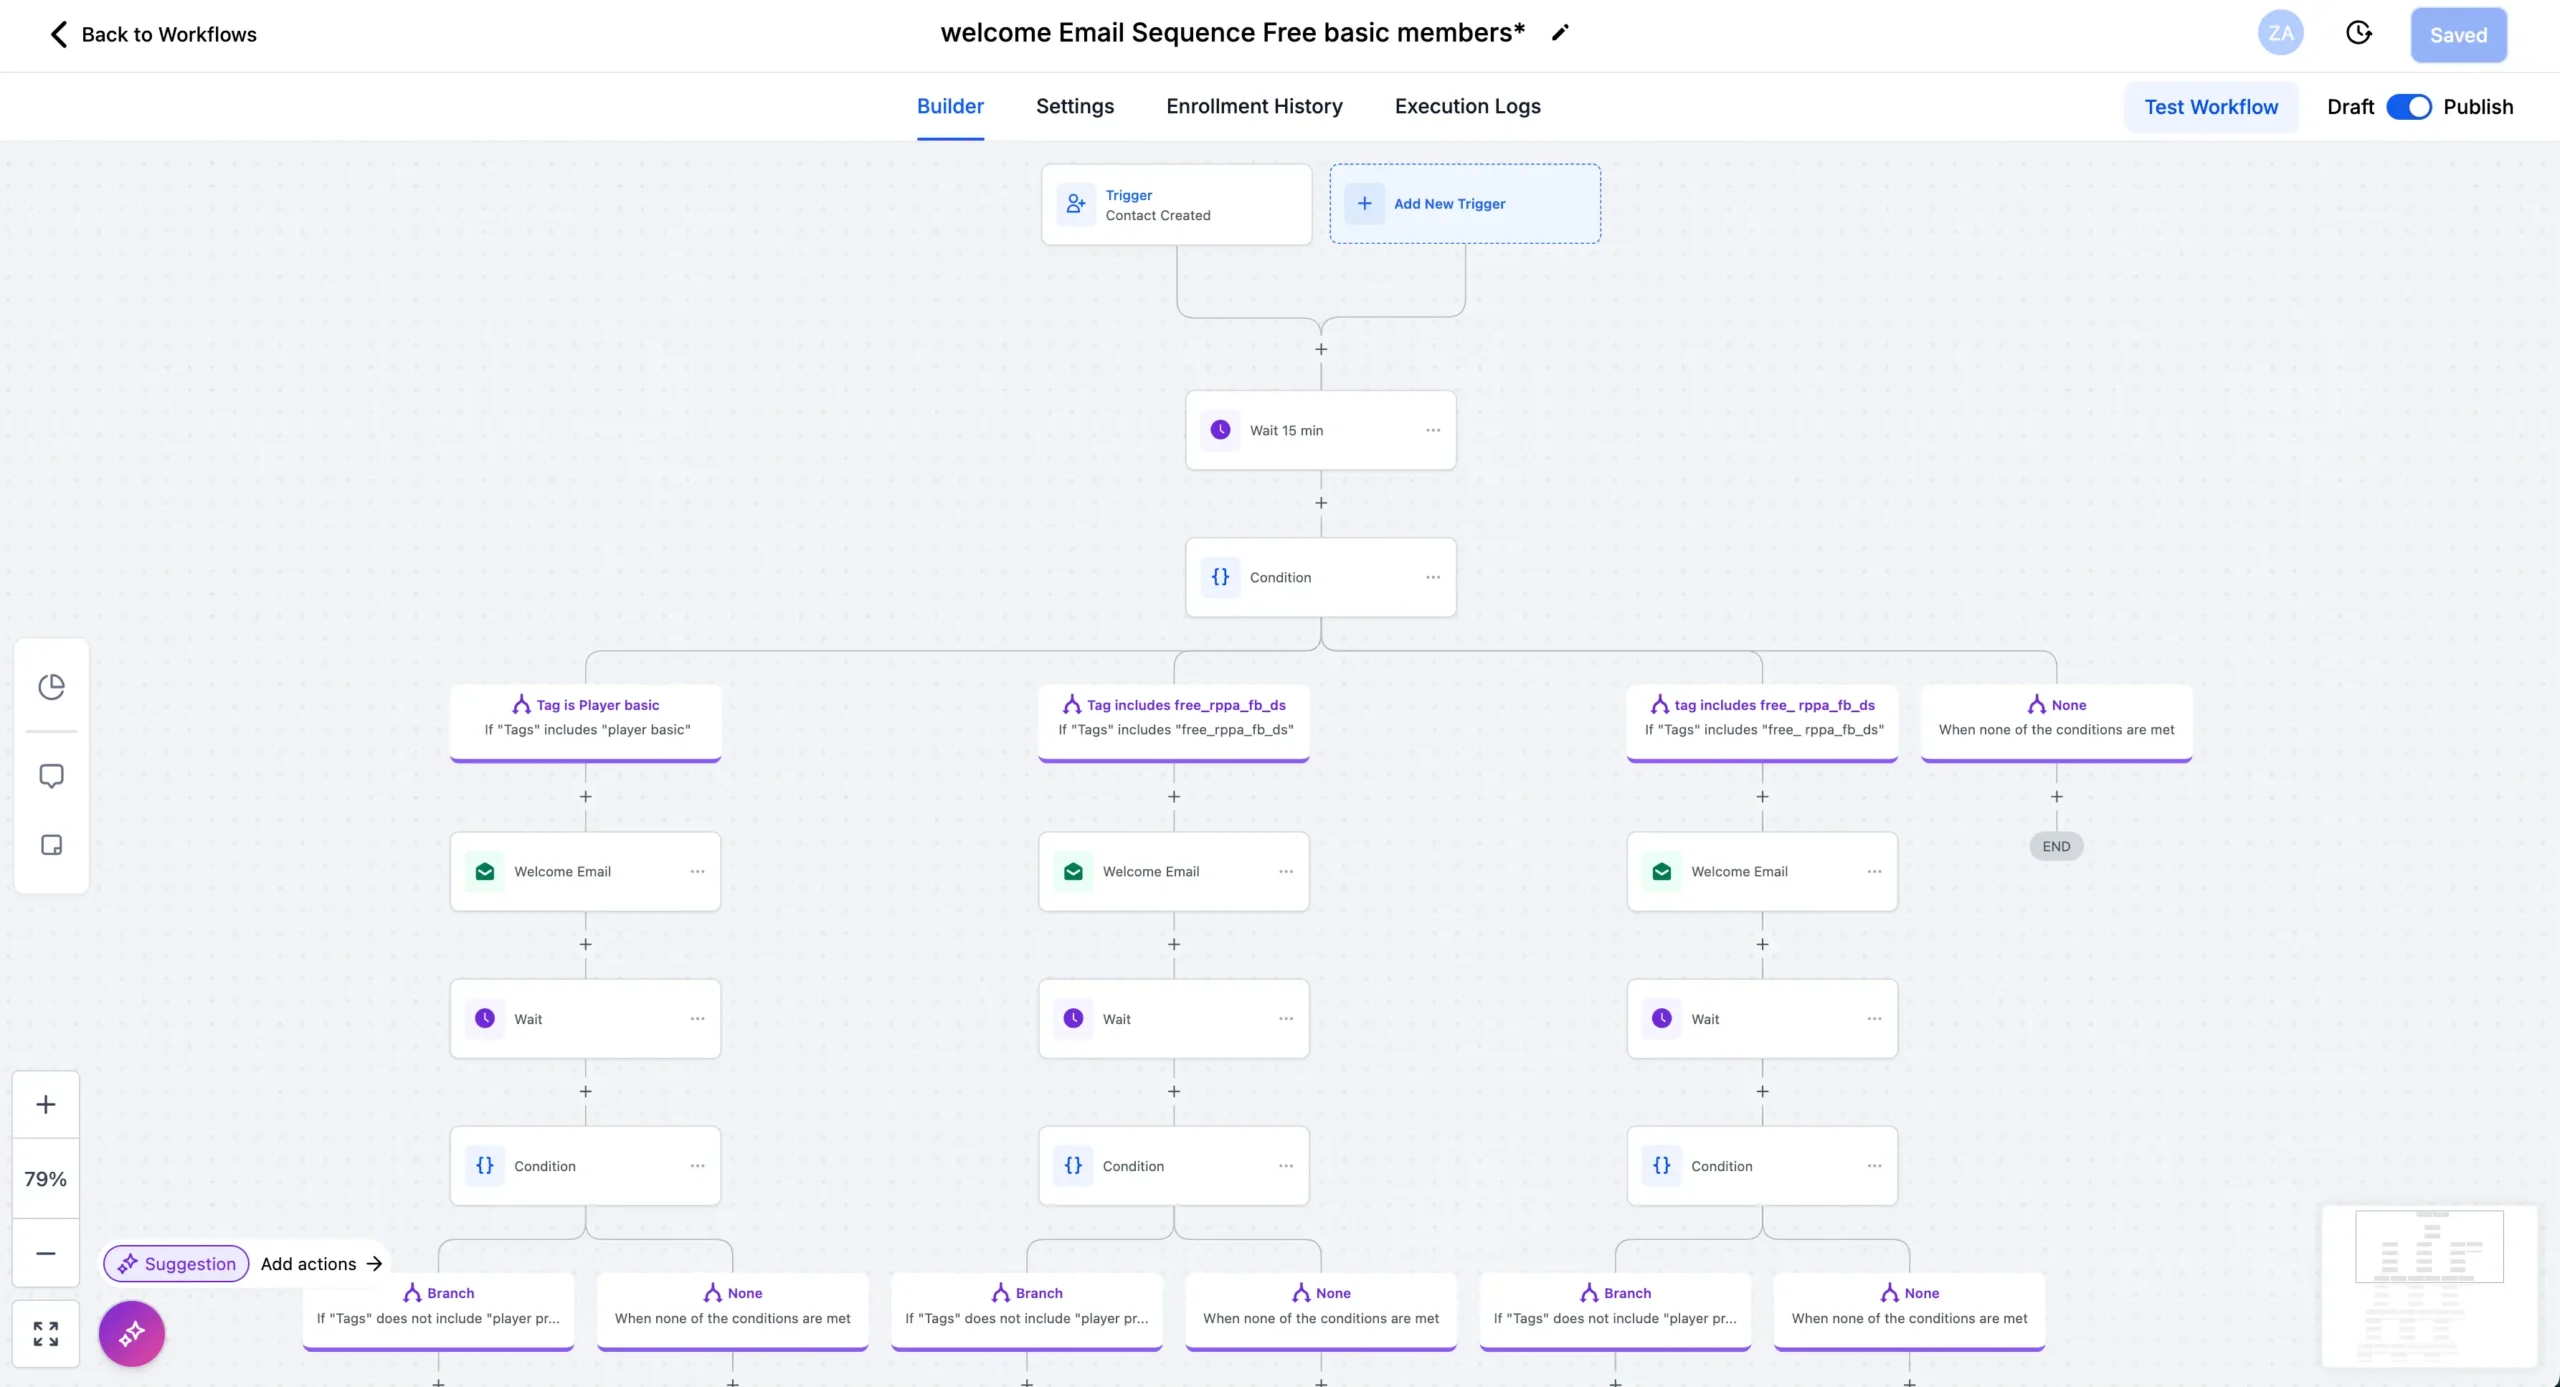2560x1387 pixels.
Task: Open three-dot menu on leftmost Welcome Email
Action: [697, 871]
